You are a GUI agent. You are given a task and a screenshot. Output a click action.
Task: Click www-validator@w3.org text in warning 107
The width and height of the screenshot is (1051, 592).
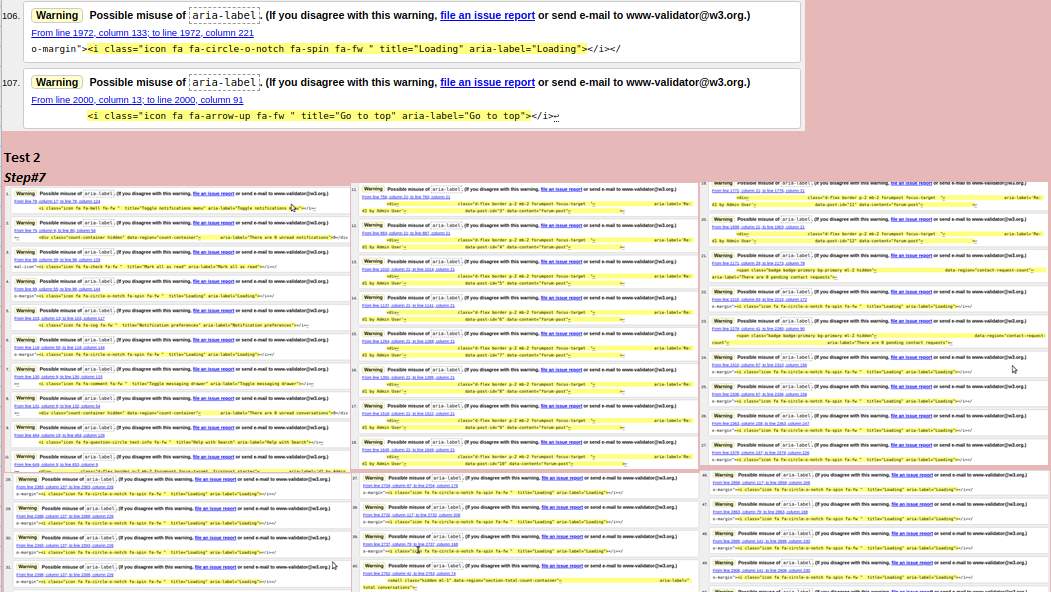click(x=686, y=82)
